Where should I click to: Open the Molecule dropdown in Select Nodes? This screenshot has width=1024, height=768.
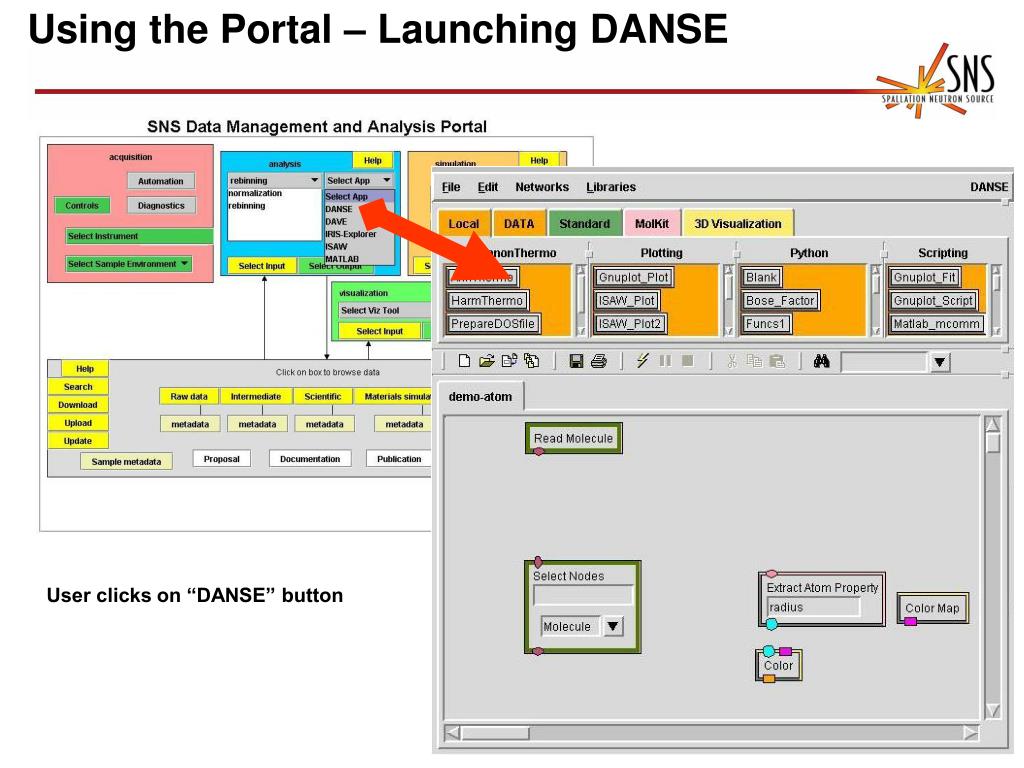pyautogui.click(x=613, y=626)
